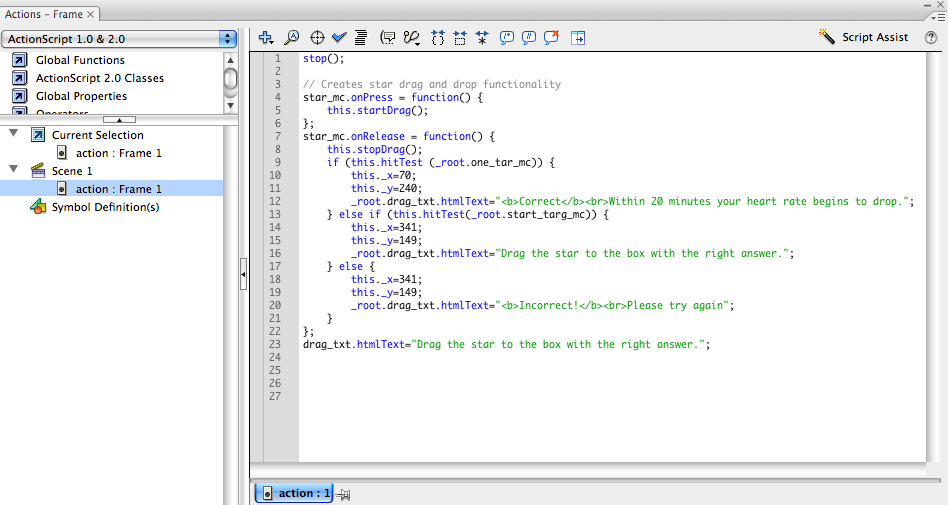
Task: Click the 'Correct' htmlText line 12
Action: (x=632, y=201)
